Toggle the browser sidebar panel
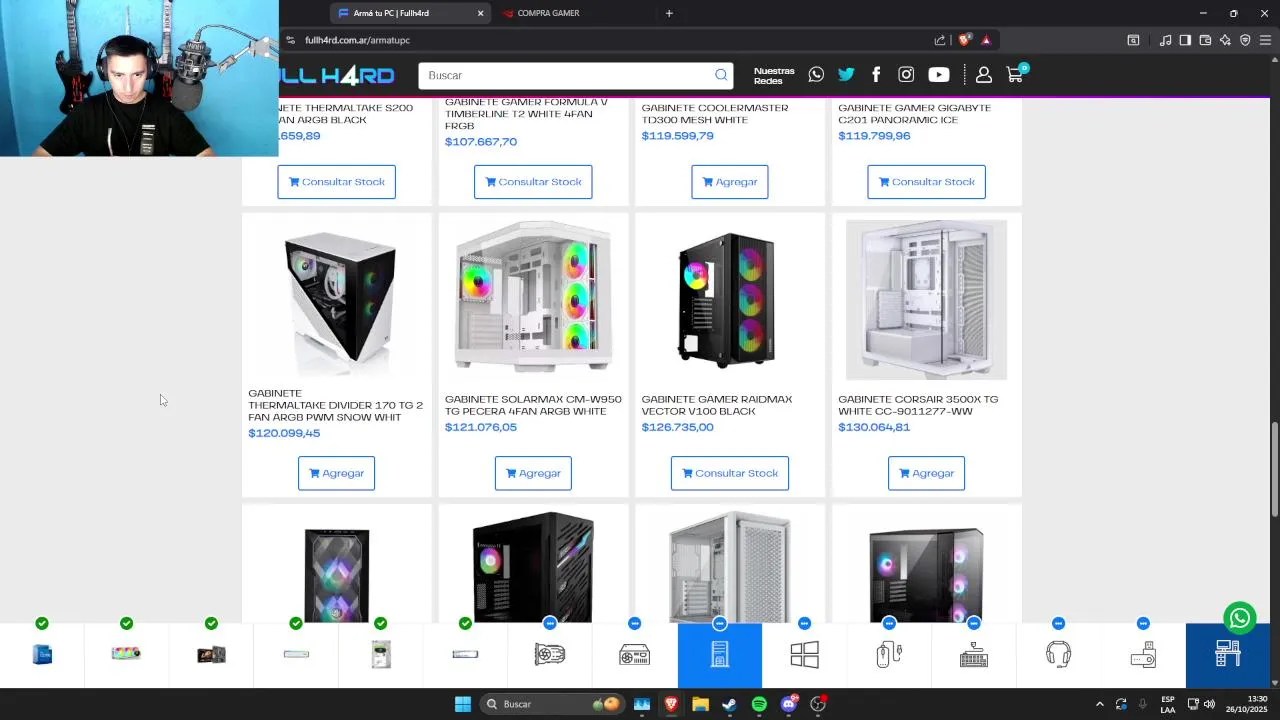Screen dimensions: 1280x720 (x=1185, y=40)
